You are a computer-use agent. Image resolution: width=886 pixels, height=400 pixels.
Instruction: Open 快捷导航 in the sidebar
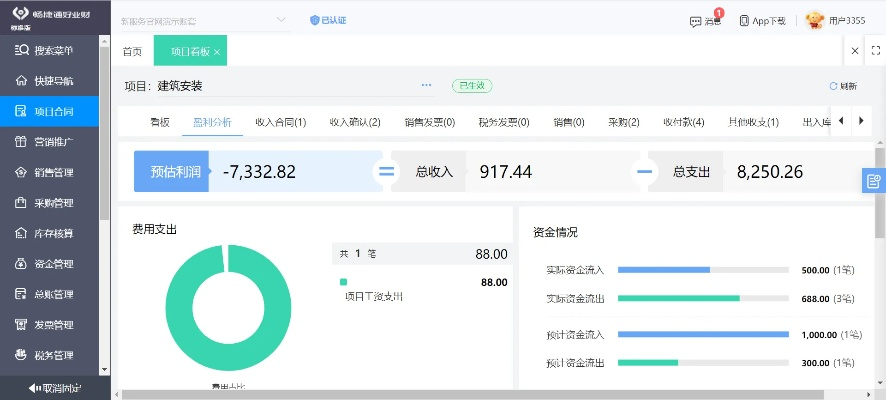pyautogui.click(x=50, y=81)
